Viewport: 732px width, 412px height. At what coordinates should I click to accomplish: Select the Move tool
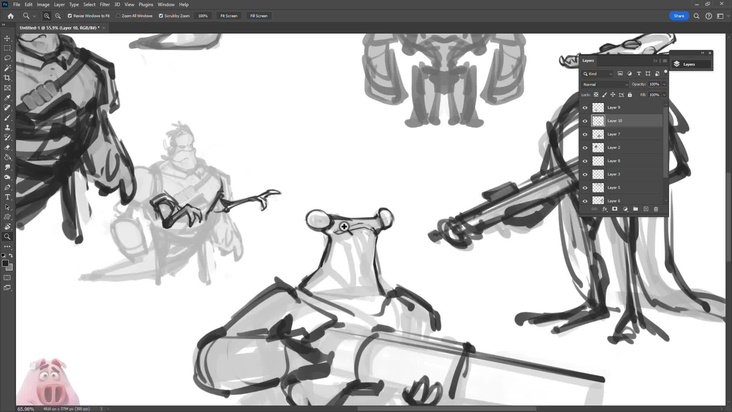click(7, 38)
